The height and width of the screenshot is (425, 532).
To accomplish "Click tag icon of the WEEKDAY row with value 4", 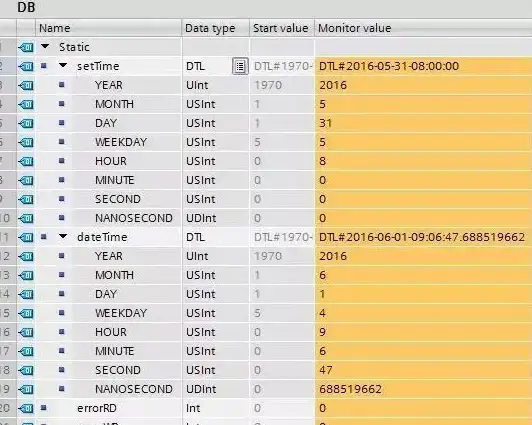I will (x=26, y=313).
